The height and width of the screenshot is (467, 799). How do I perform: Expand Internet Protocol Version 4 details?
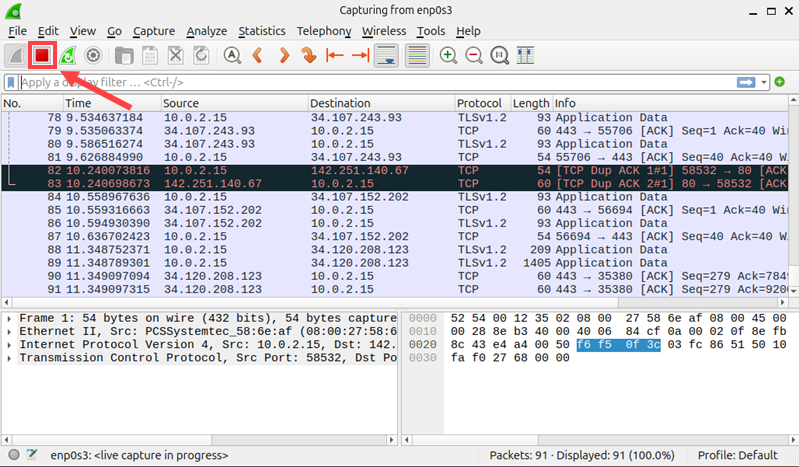point(9,345)
